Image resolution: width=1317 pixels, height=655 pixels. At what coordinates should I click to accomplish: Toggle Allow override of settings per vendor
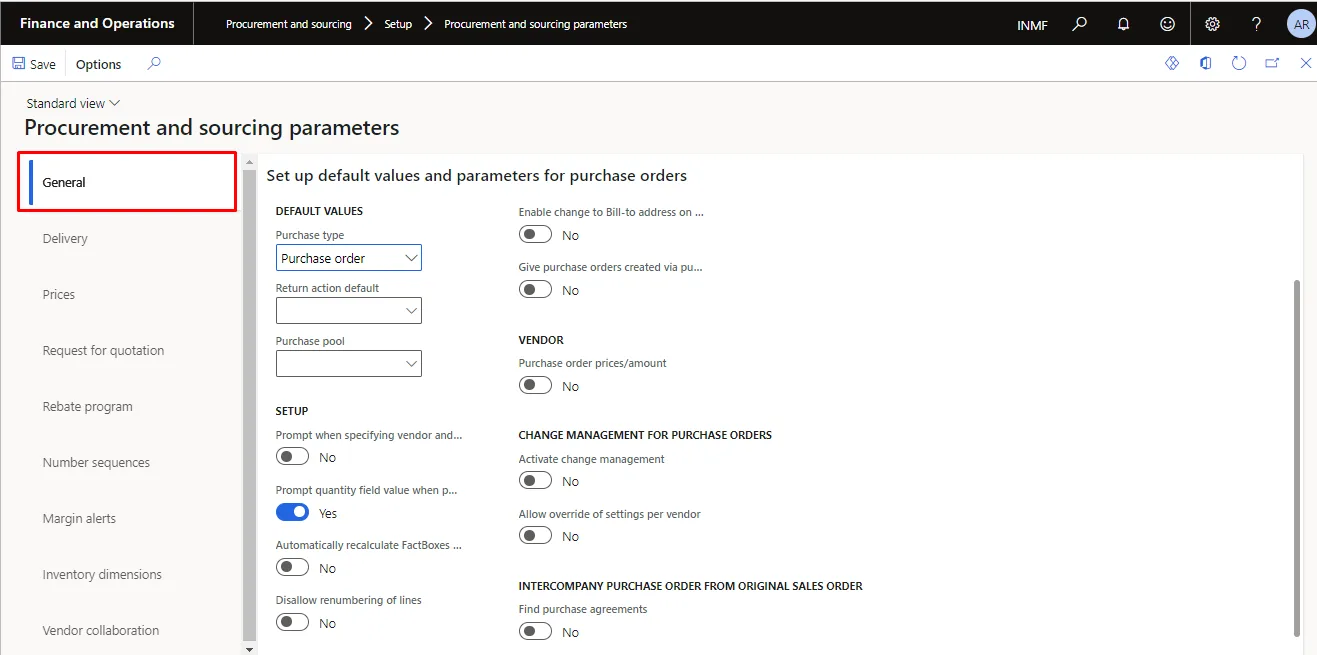[535, 535]
